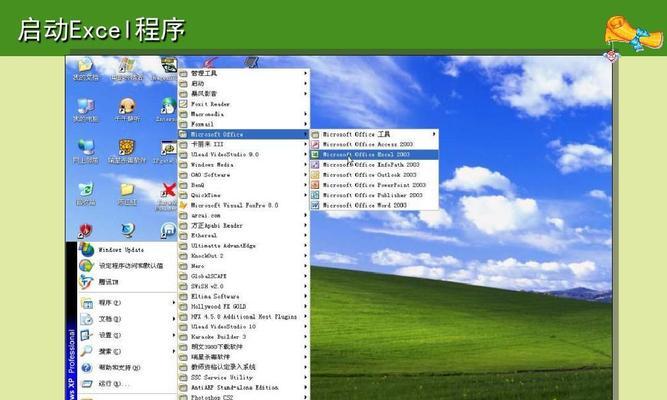Open the BenQ menu entry

coord(244,185)
